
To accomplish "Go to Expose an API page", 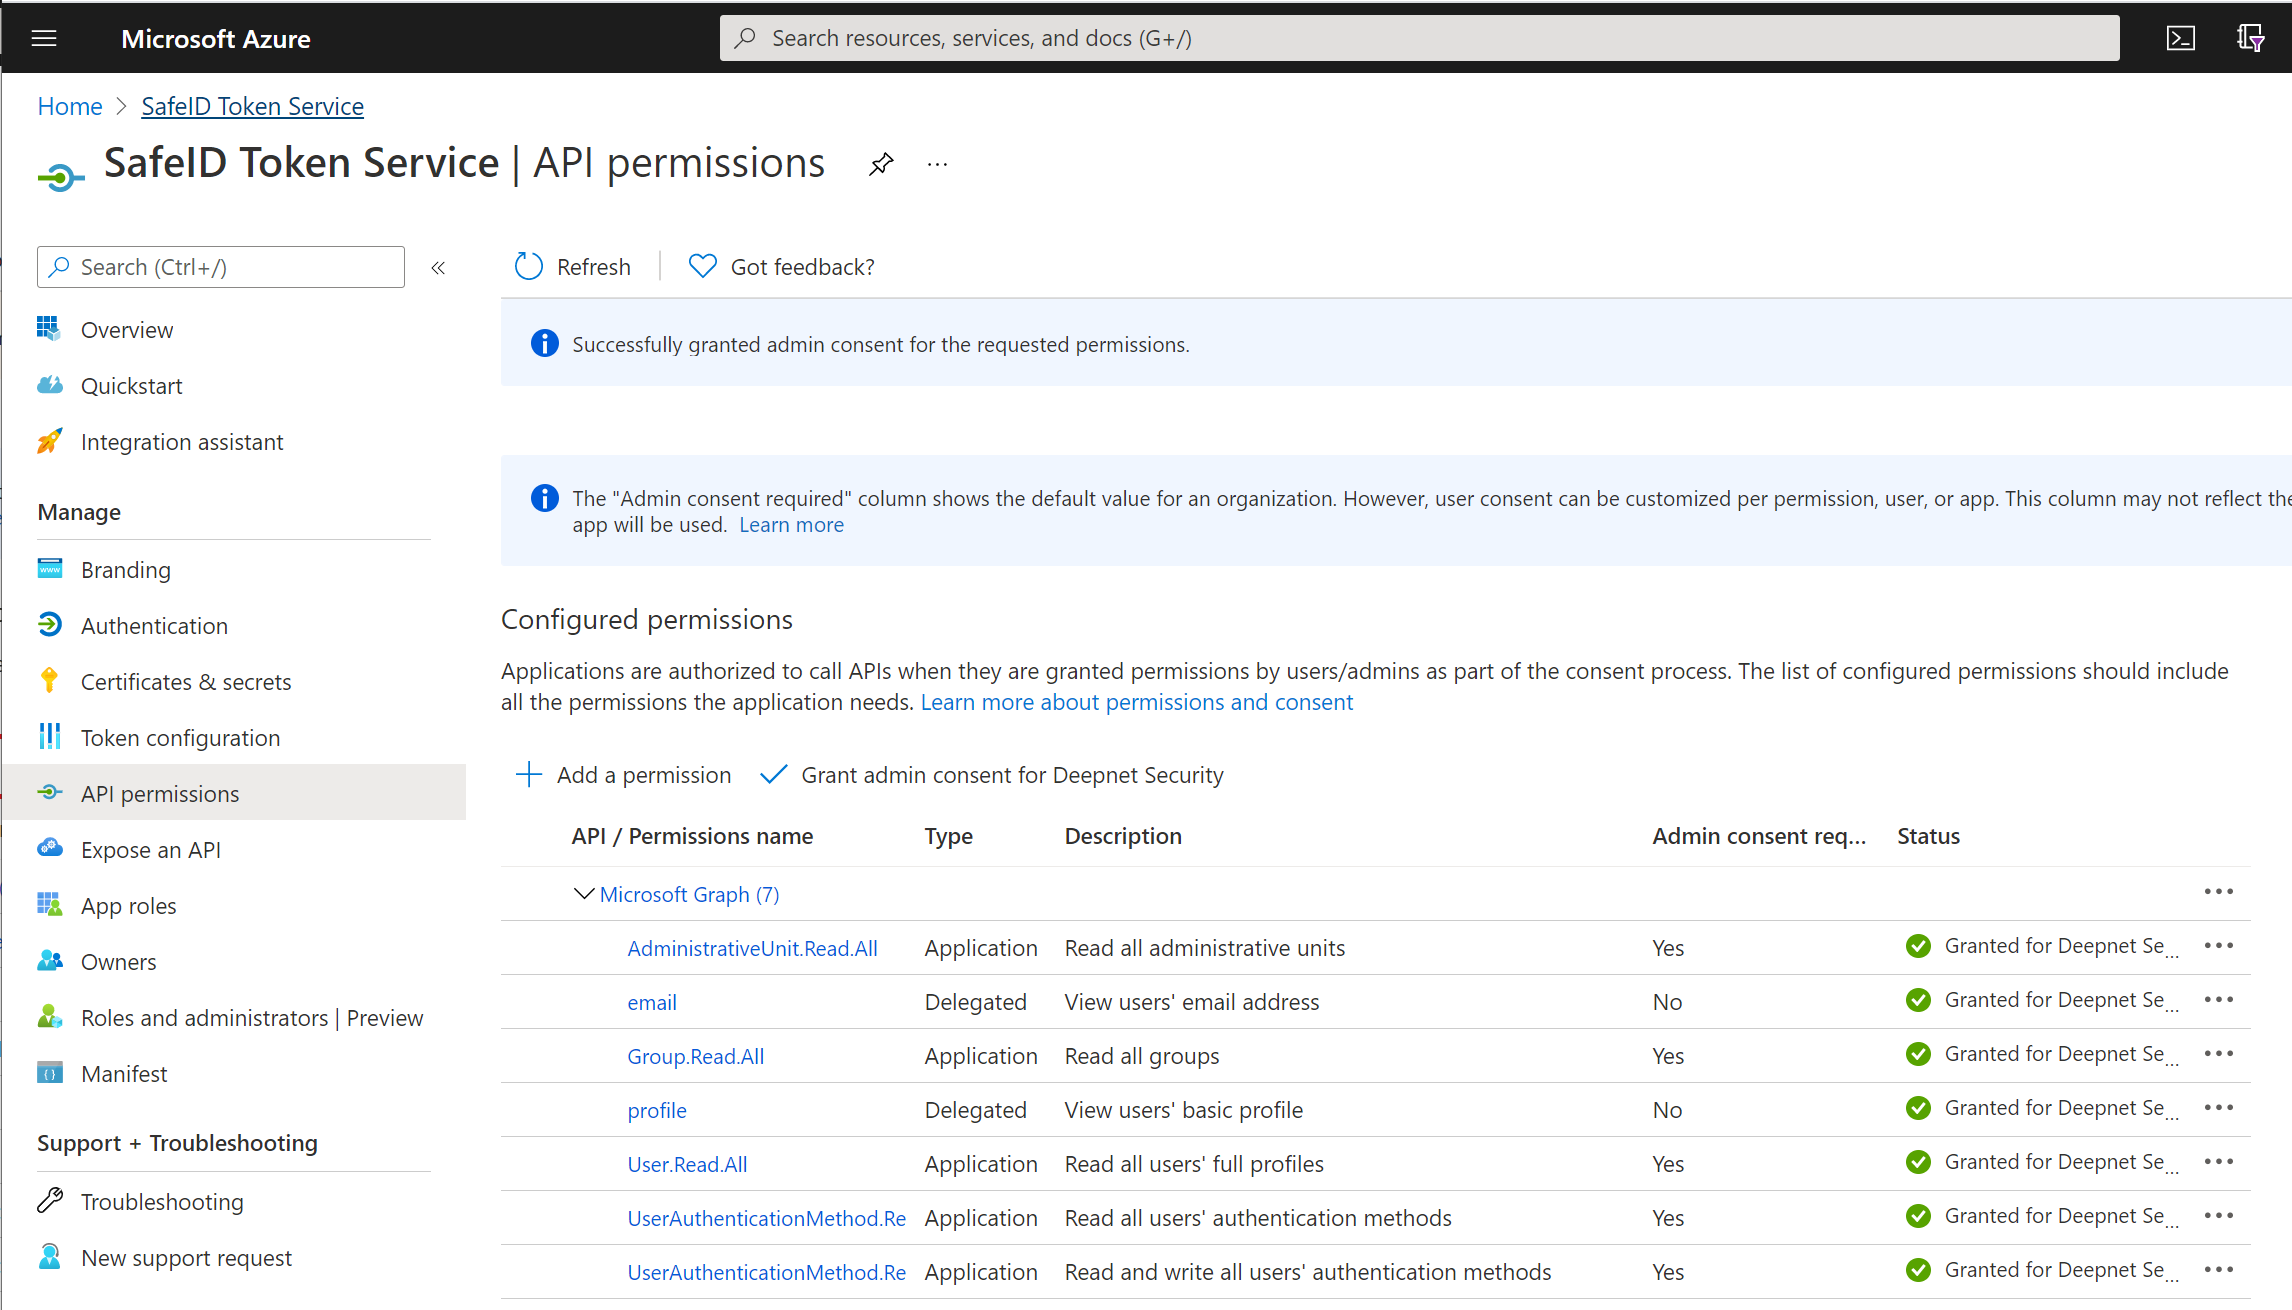I will point(150,850).
